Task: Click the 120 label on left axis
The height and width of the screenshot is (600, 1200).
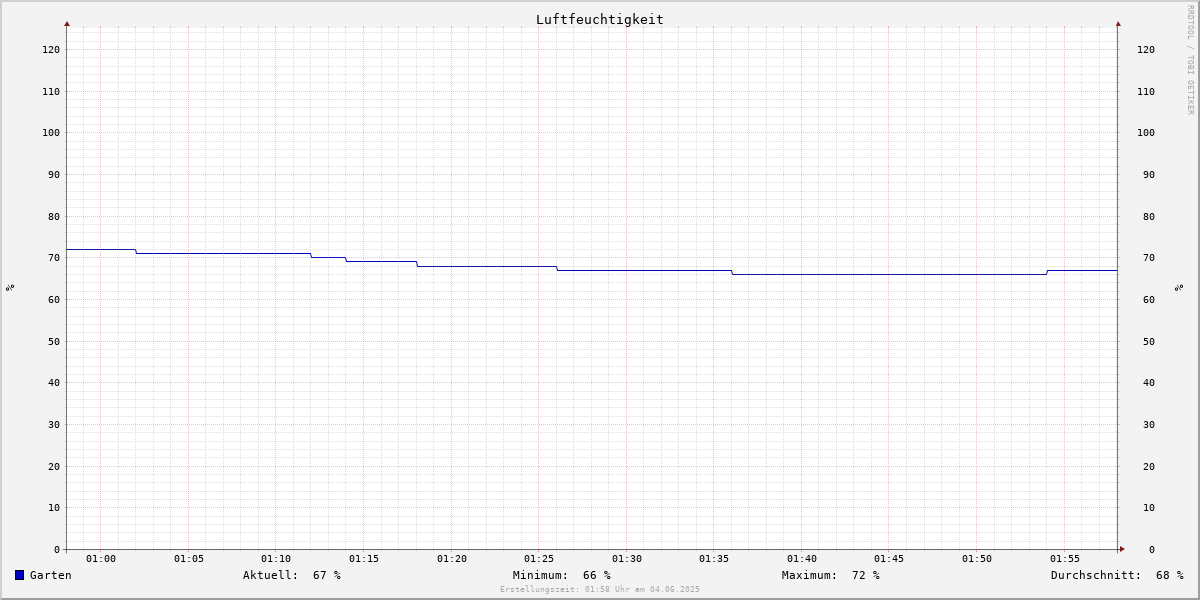Action: pyautogui.click(x=51, y=49)
